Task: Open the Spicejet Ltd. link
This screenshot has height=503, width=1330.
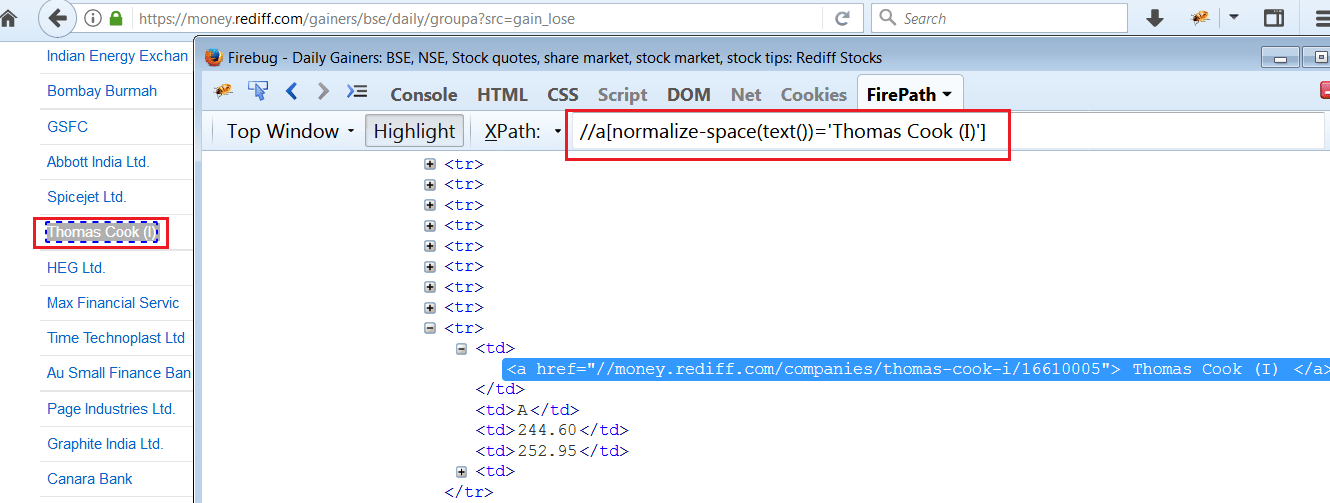Action: tap(87, 197)
